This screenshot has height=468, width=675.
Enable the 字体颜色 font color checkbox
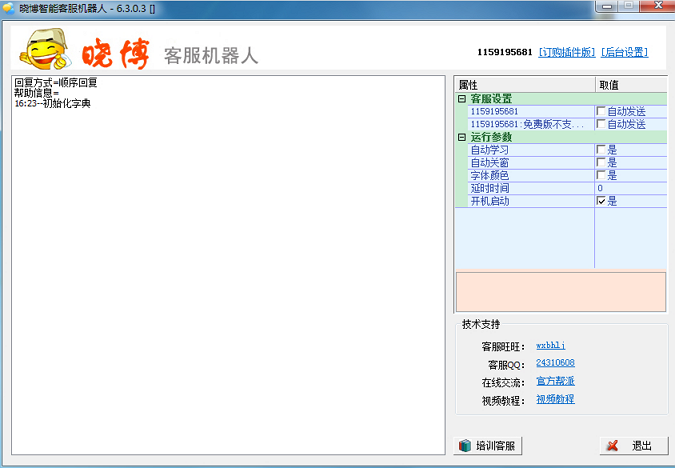(601, 176)
